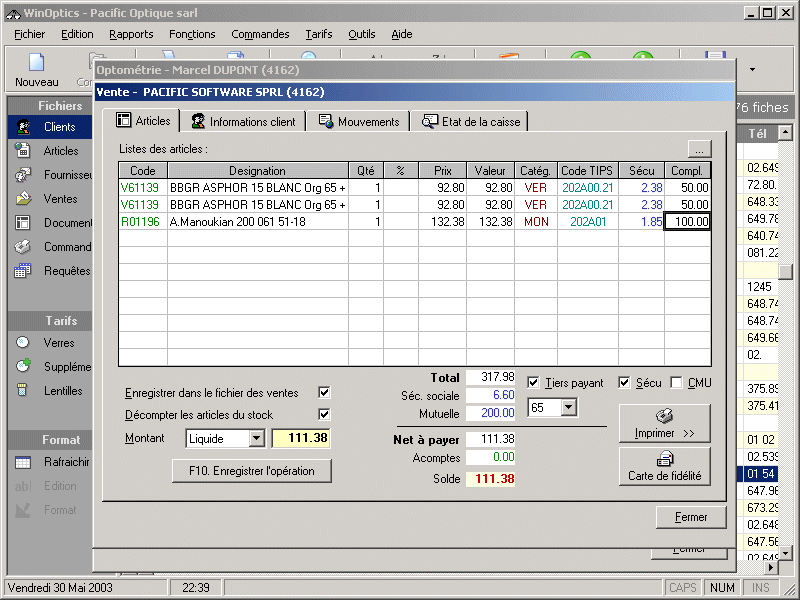Click F10. Enregistrer l'opération button
Viewport: 800px width, 600px height.
[x=252, y=471]
